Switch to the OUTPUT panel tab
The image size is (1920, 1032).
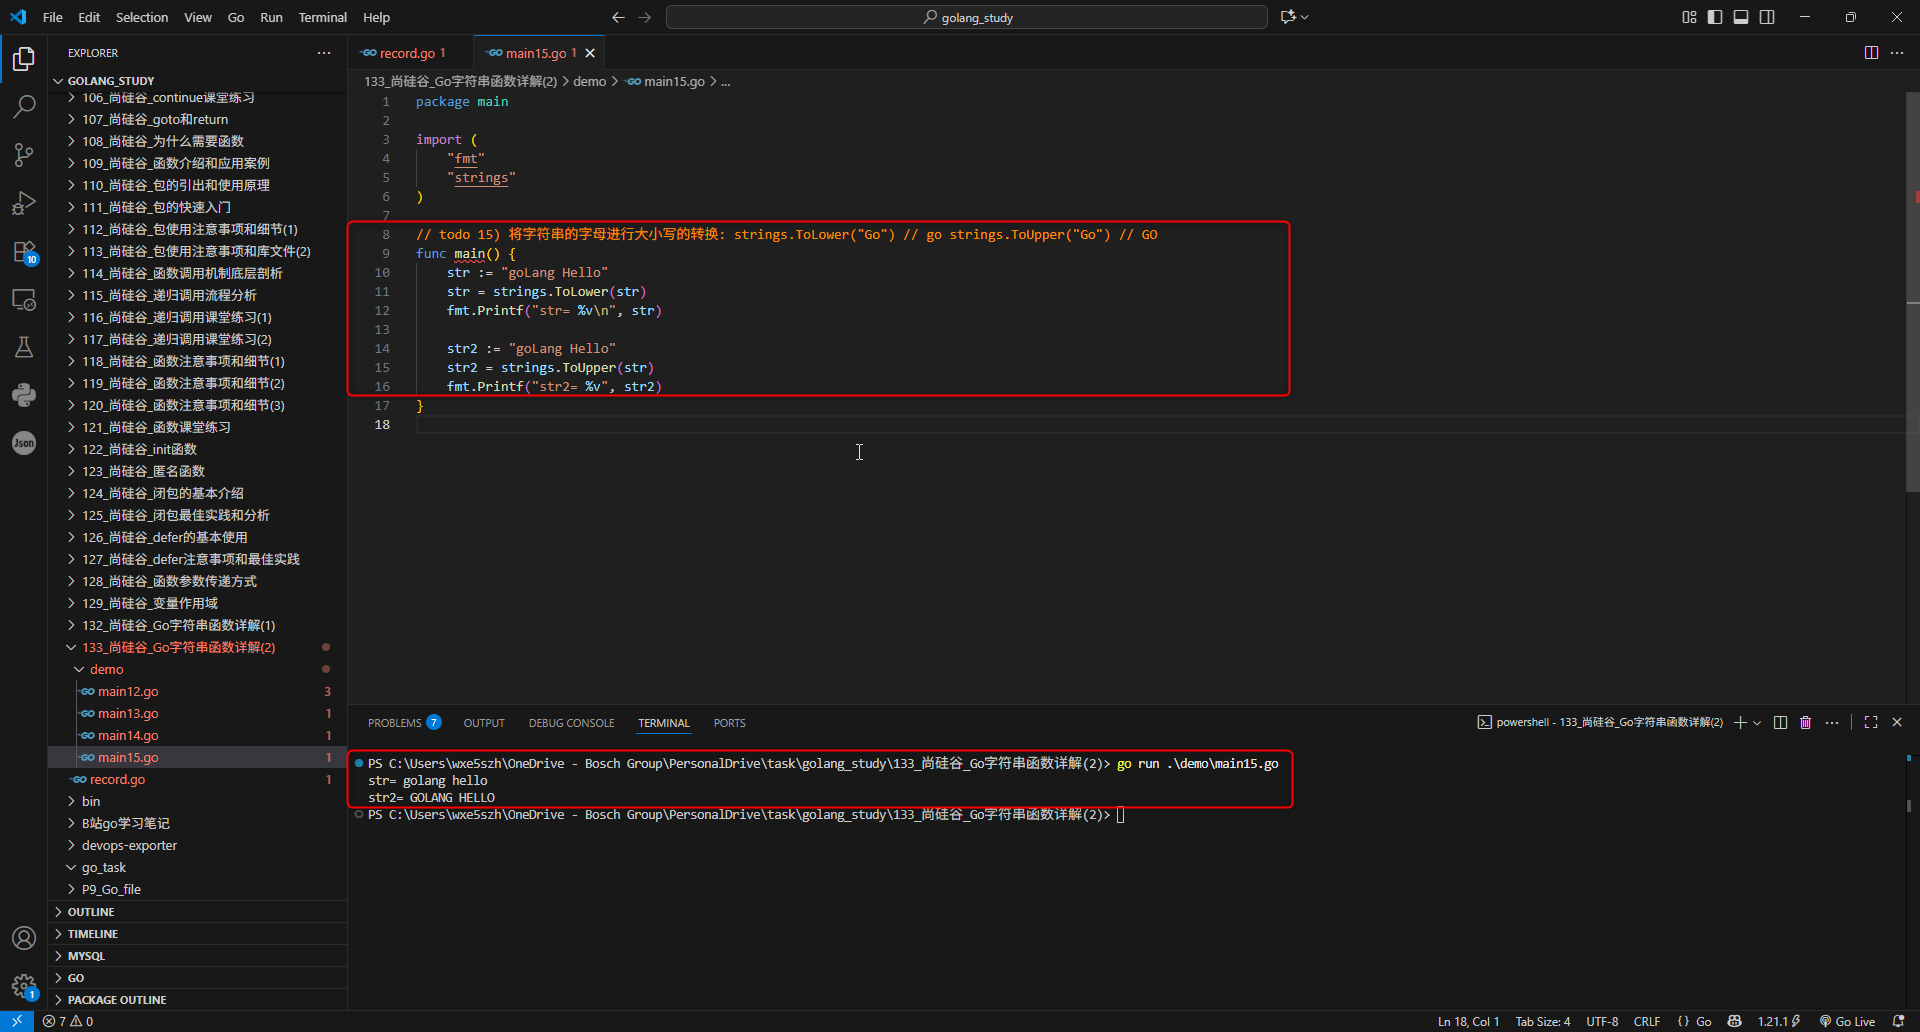(484, 723)
